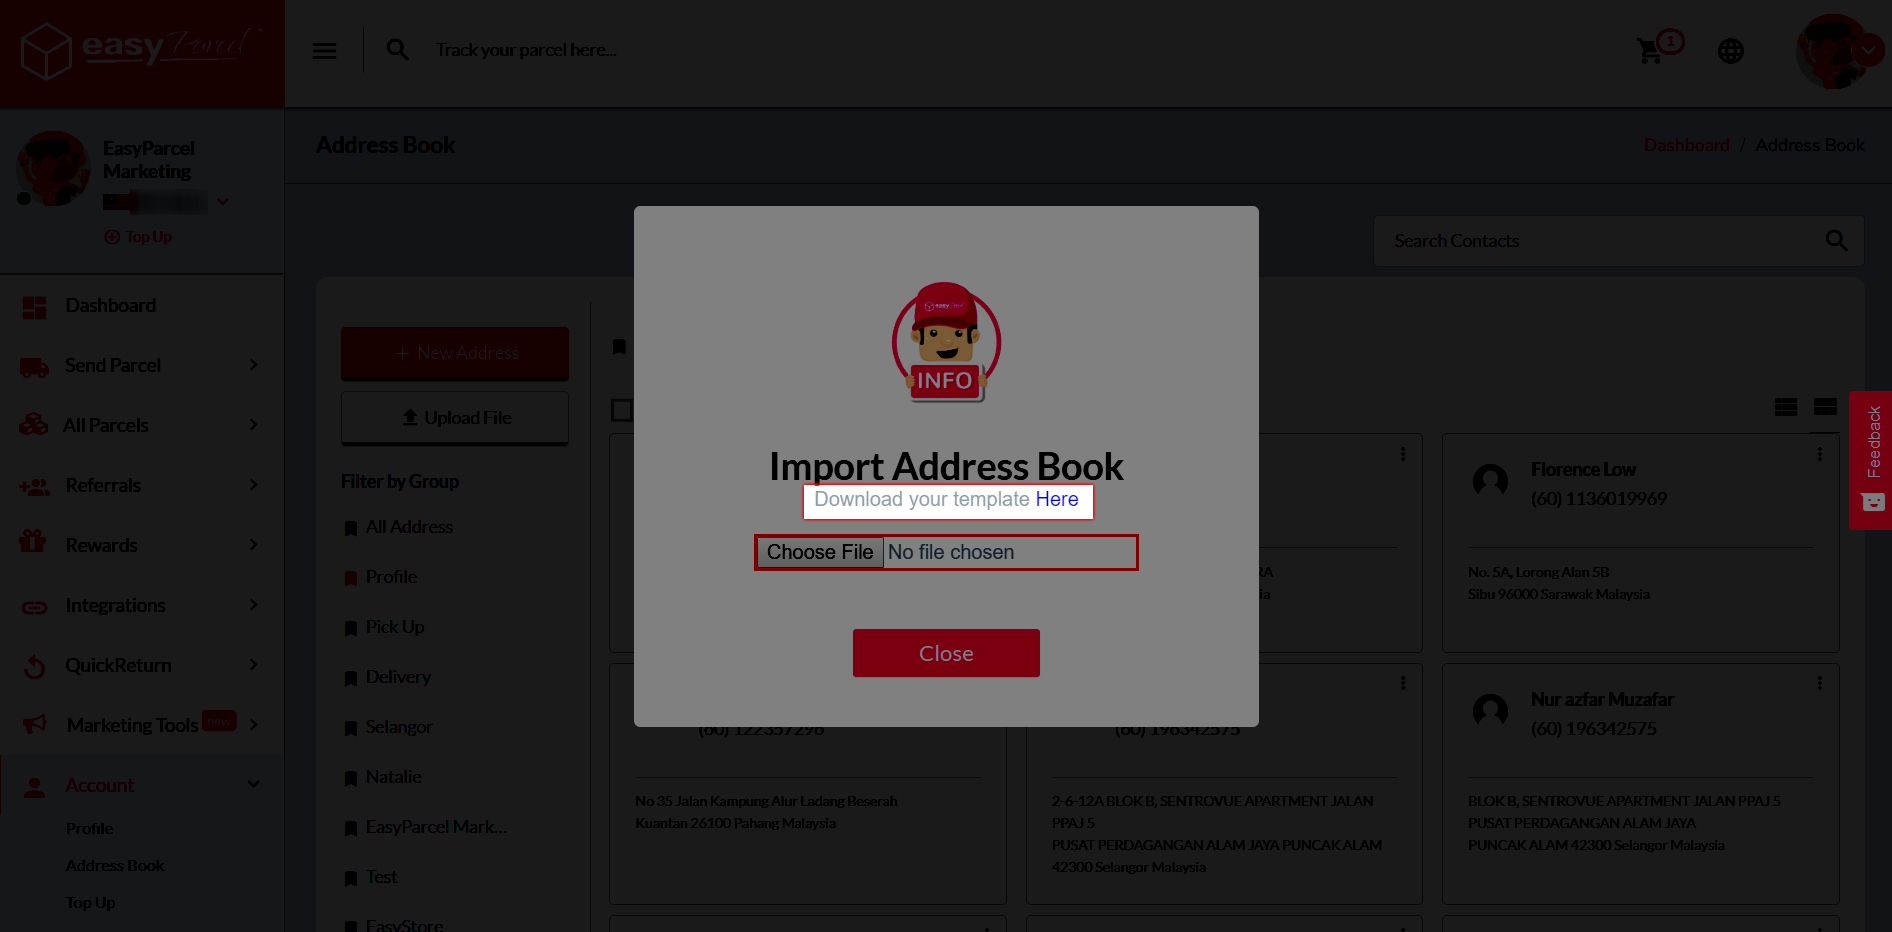
Task: Click the globe language icon
Action: pos(1730,50)
